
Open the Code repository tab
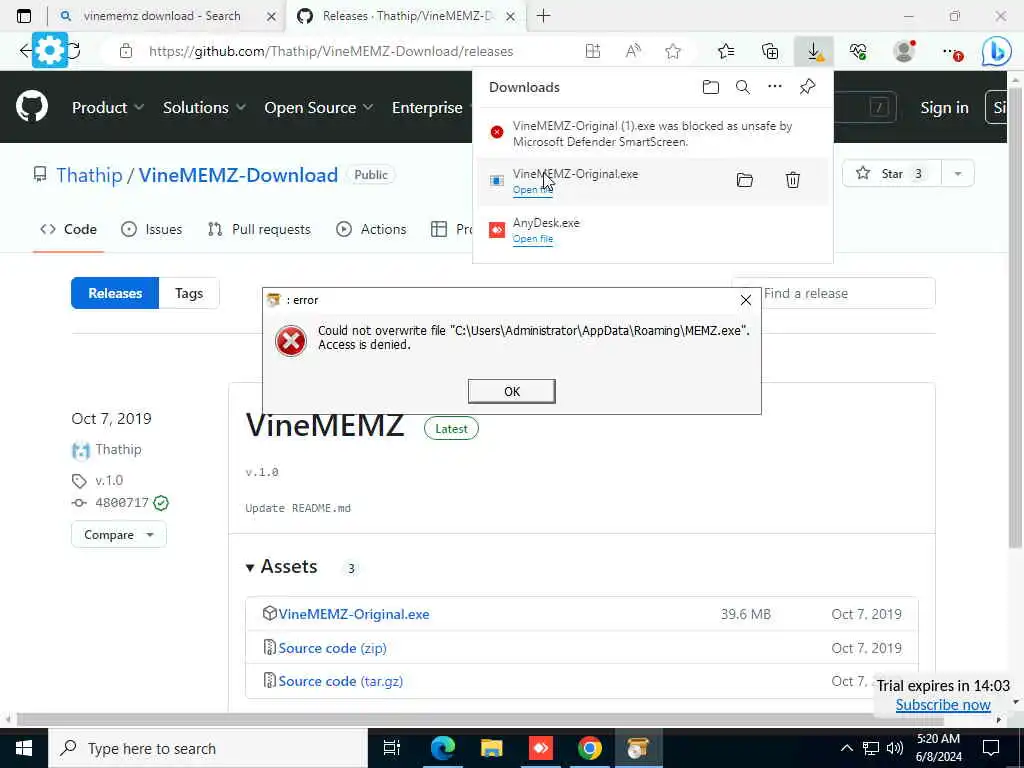coord(69,229)
